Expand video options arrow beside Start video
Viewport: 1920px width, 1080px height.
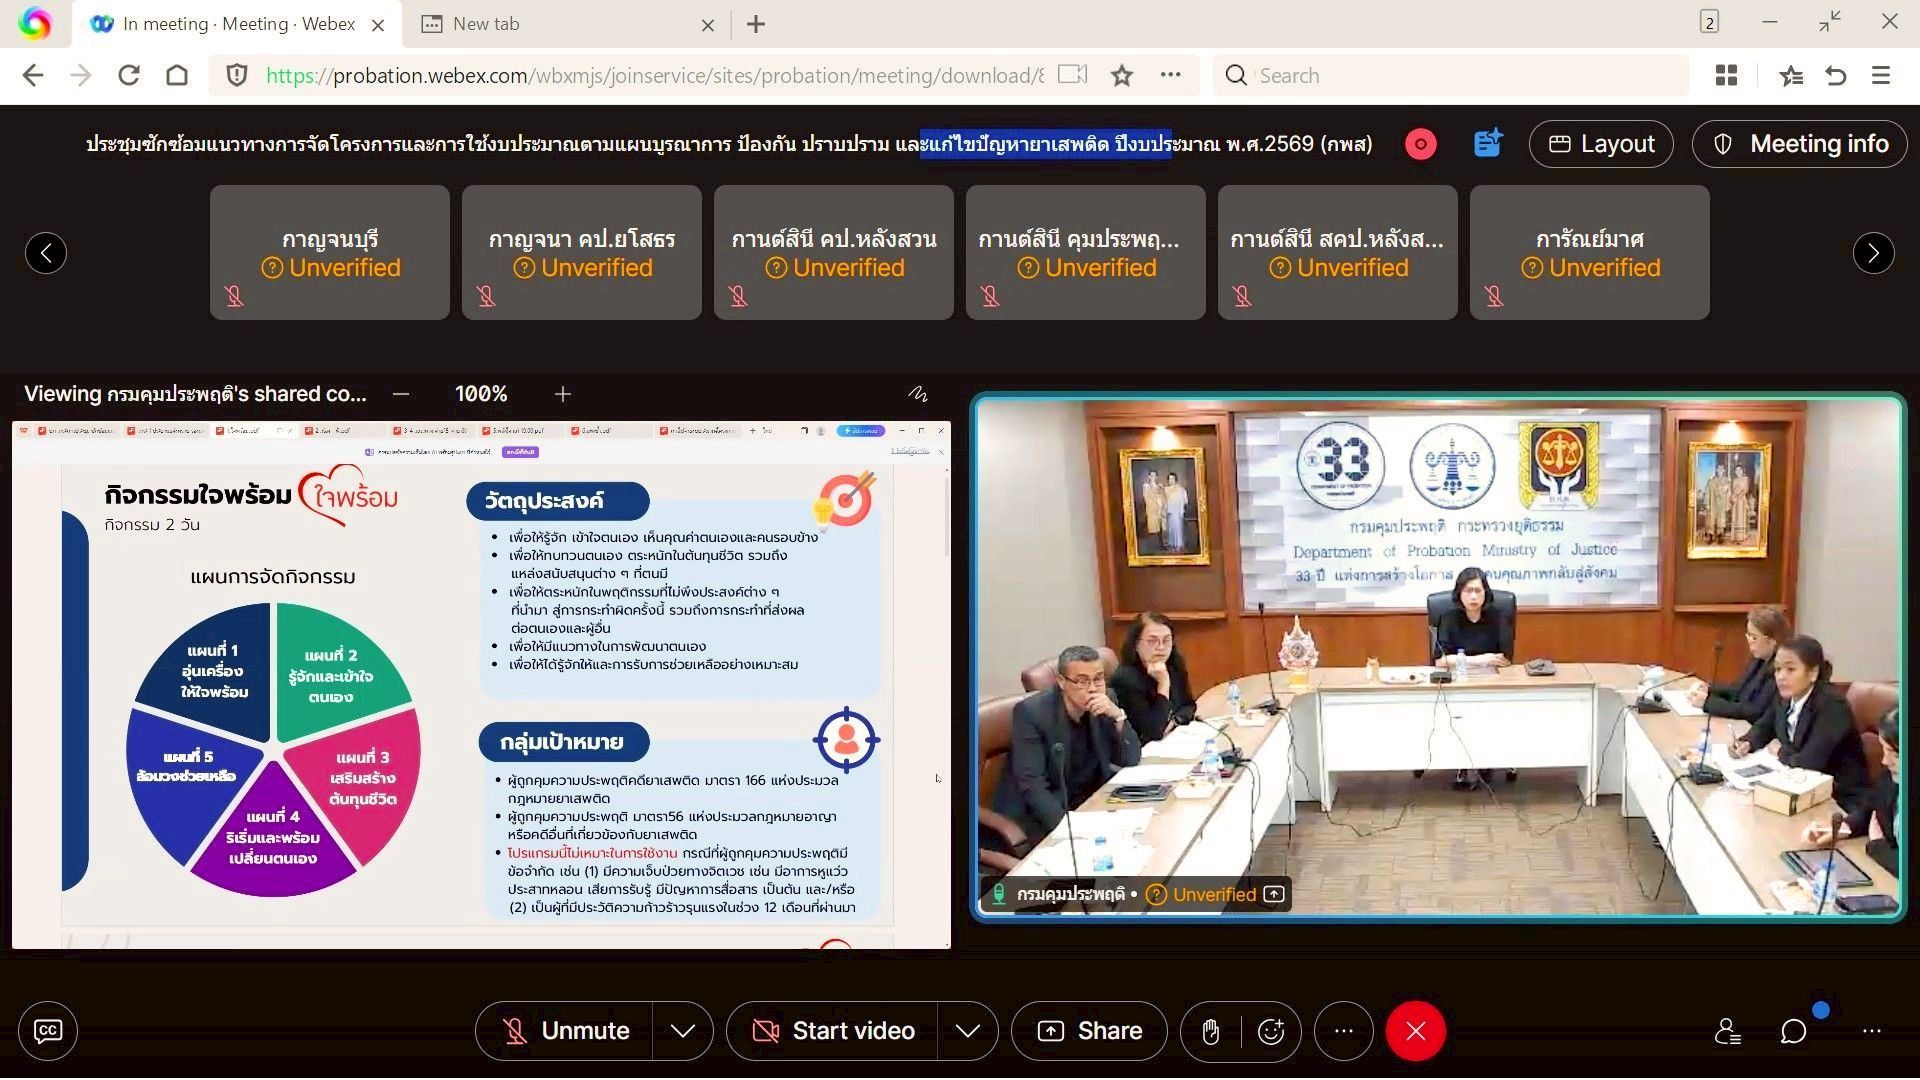click(x=967, y=1031)
